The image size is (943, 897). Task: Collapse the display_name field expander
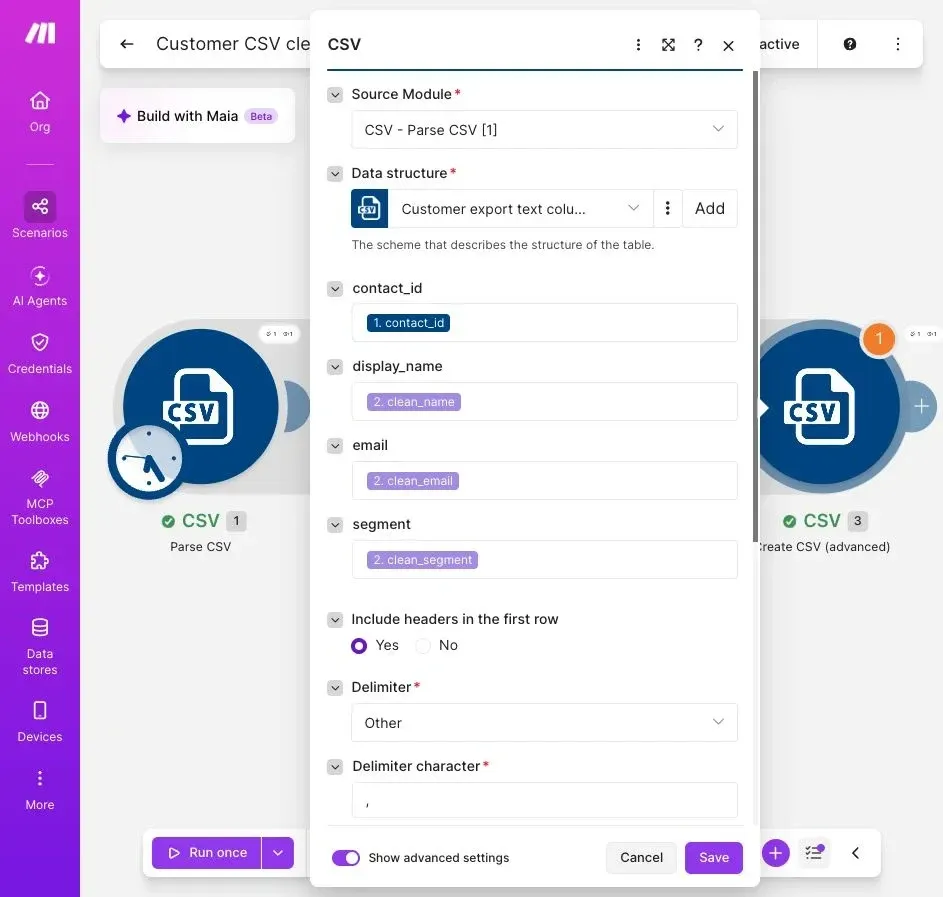point(335,367)
